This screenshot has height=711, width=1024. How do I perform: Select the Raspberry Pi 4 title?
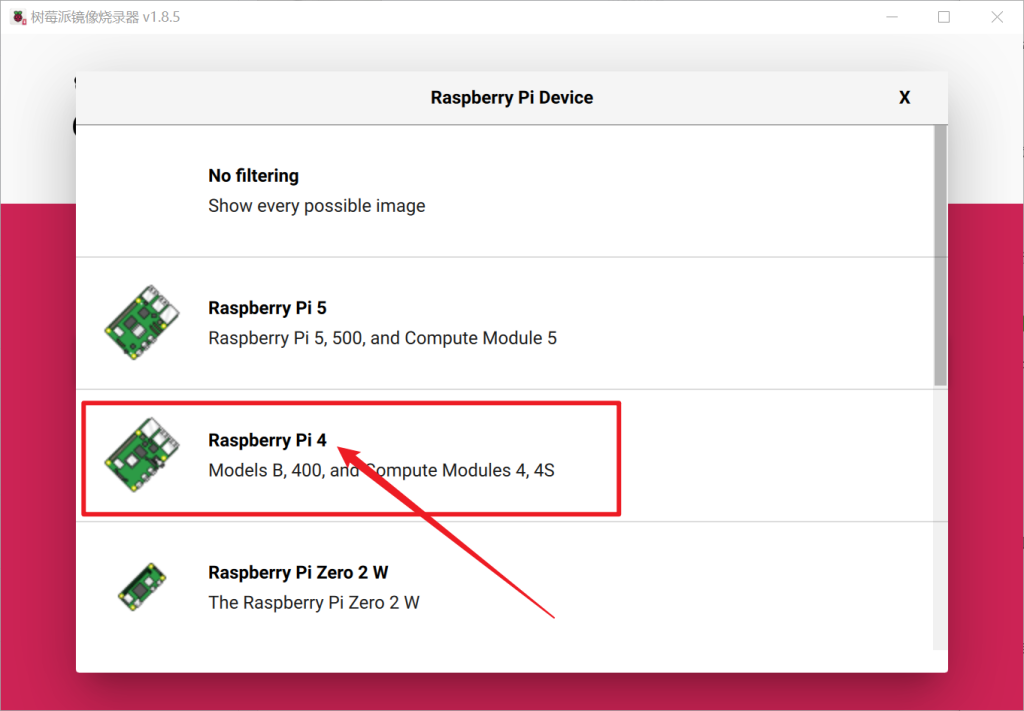267,440
